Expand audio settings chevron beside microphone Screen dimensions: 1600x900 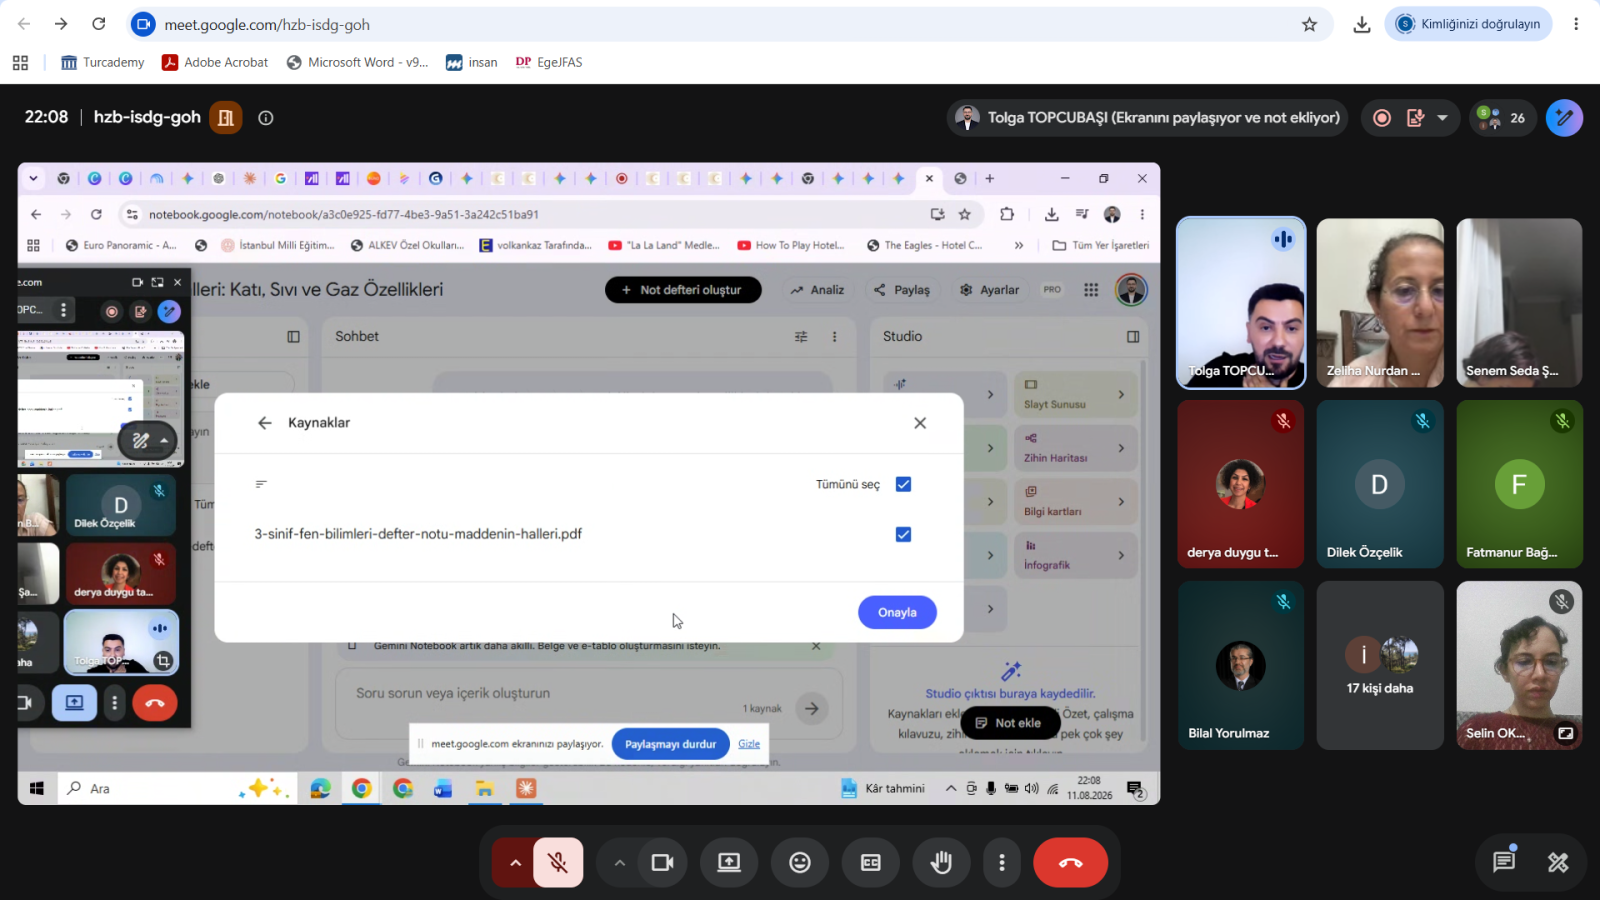pos(515,862)
